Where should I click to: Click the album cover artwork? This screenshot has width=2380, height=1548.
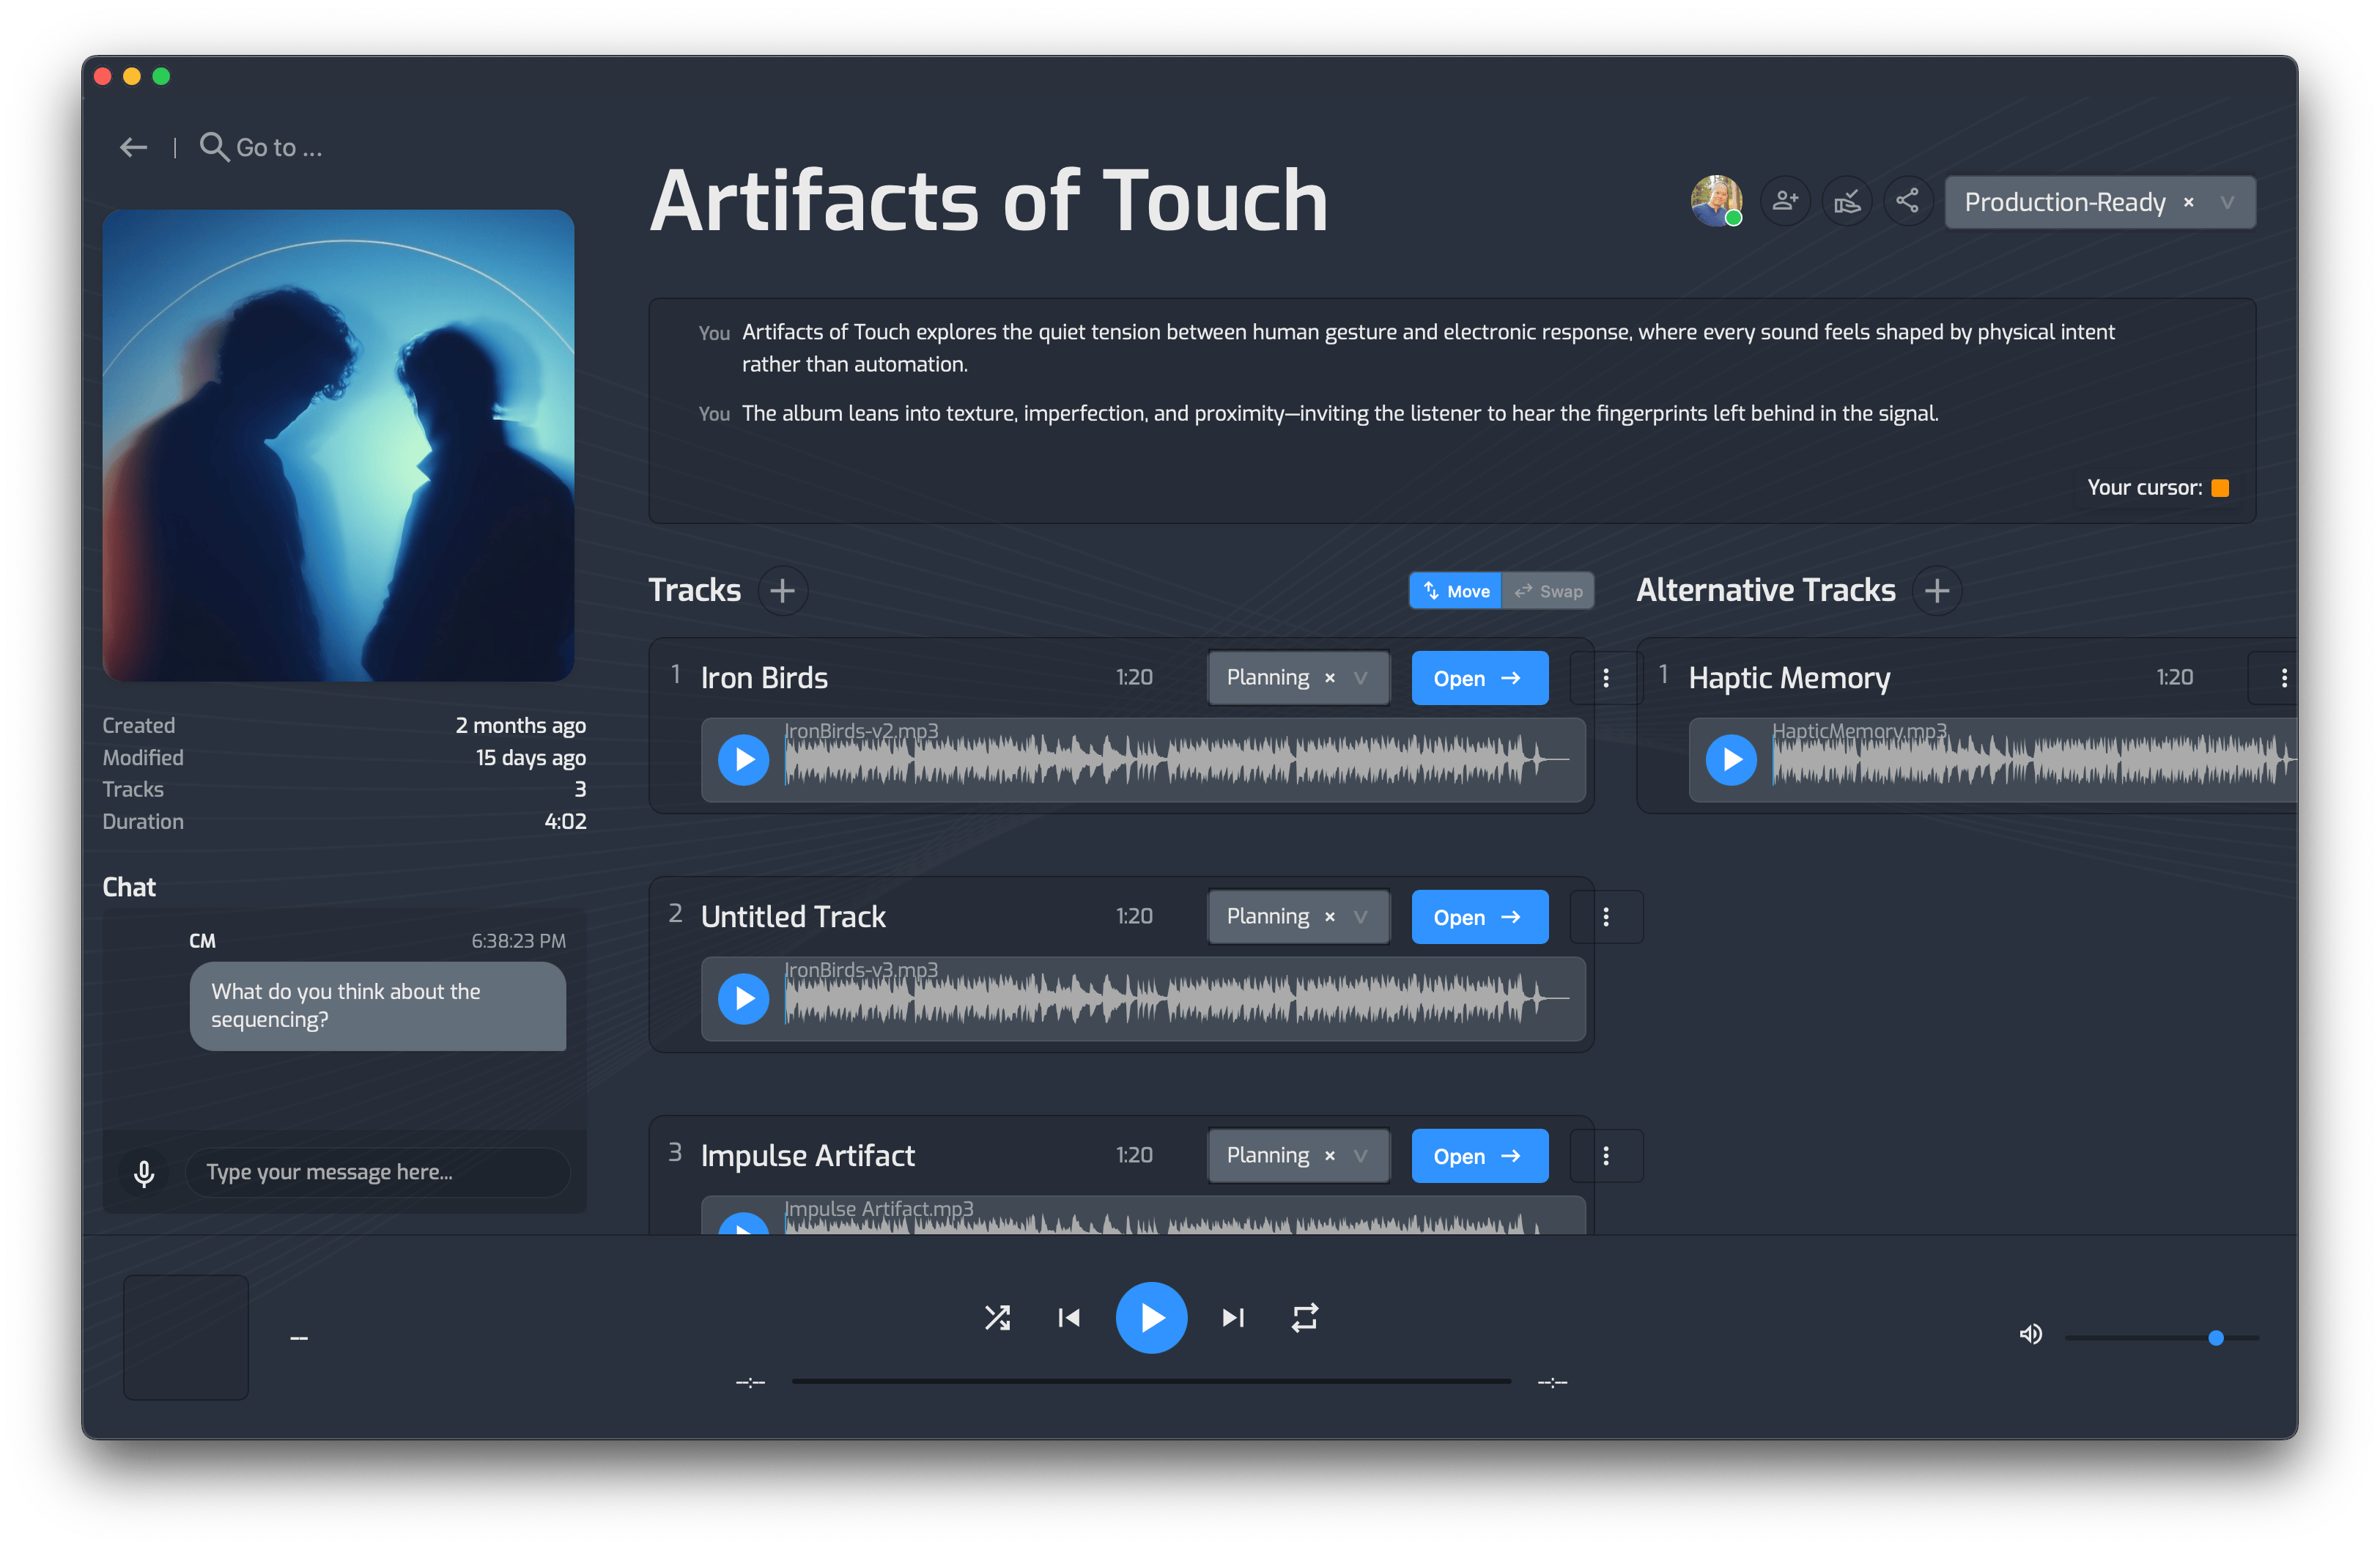338,445
